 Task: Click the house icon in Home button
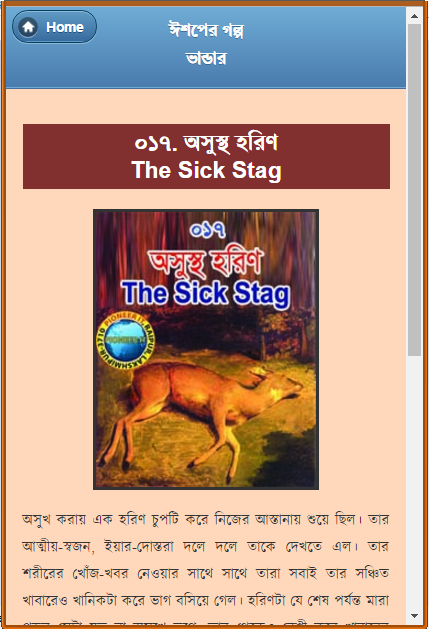(x=28, y=27)
